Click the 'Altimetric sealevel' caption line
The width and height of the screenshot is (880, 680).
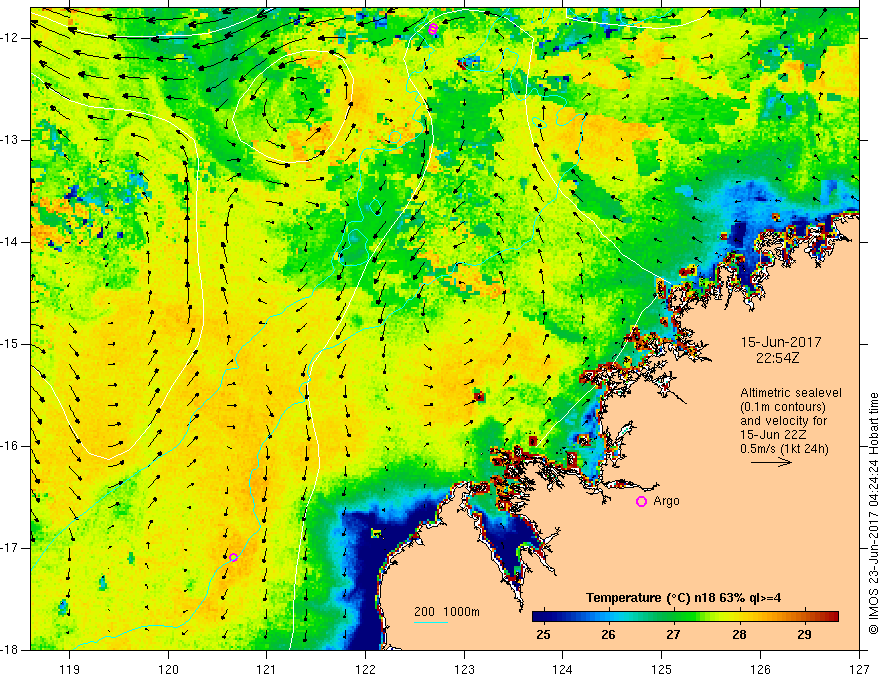pos(791,393)
